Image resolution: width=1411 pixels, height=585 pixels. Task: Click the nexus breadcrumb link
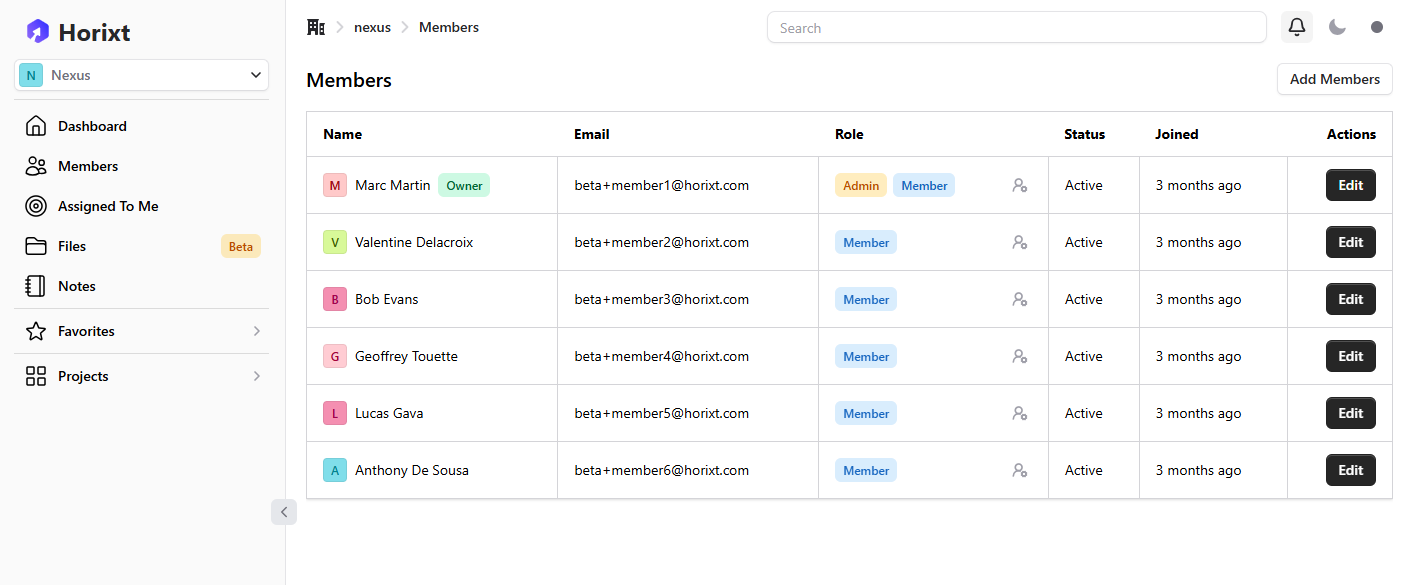[372, 27]
